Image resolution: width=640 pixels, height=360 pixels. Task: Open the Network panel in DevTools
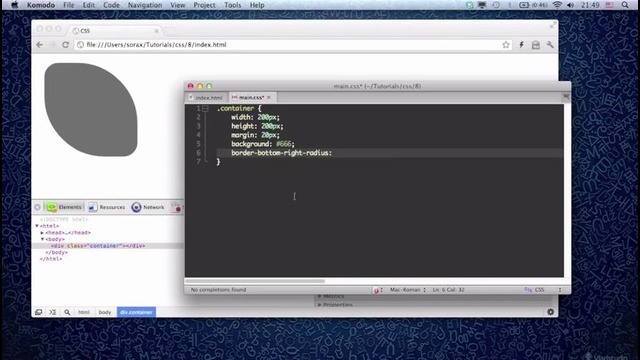(x=148, y=207)
